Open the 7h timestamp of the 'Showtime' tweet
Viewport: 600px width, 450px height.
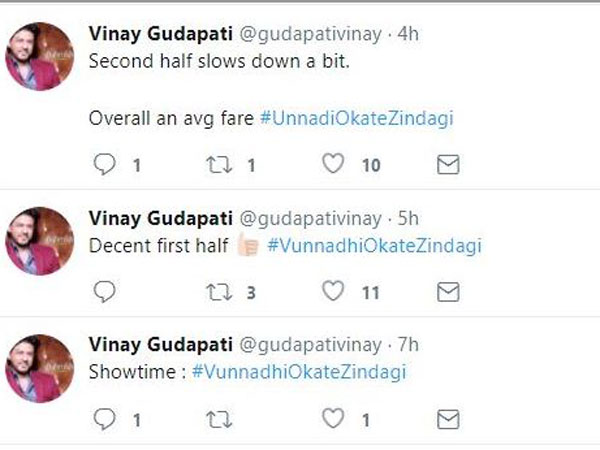tap(408, 345)
